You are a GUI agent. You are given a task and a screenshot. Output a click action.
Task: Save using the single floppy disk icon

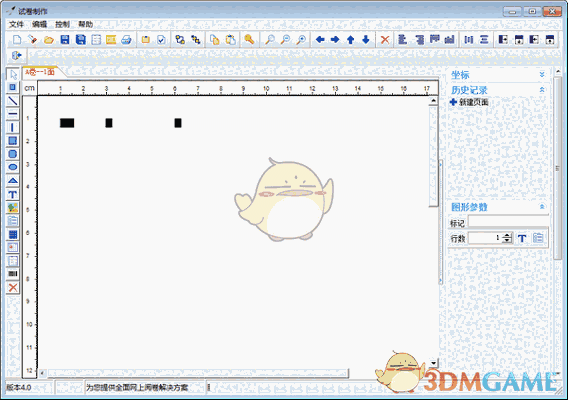pos(64,39)
